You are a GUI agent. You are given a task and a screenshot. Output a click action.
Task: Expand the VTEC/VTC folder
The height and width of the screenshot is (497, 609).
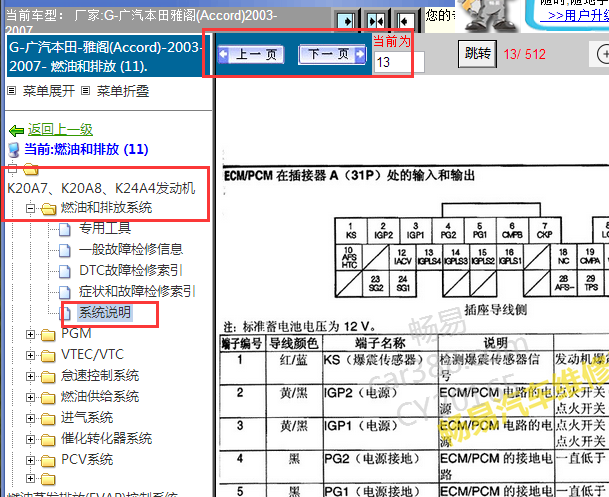30,355
